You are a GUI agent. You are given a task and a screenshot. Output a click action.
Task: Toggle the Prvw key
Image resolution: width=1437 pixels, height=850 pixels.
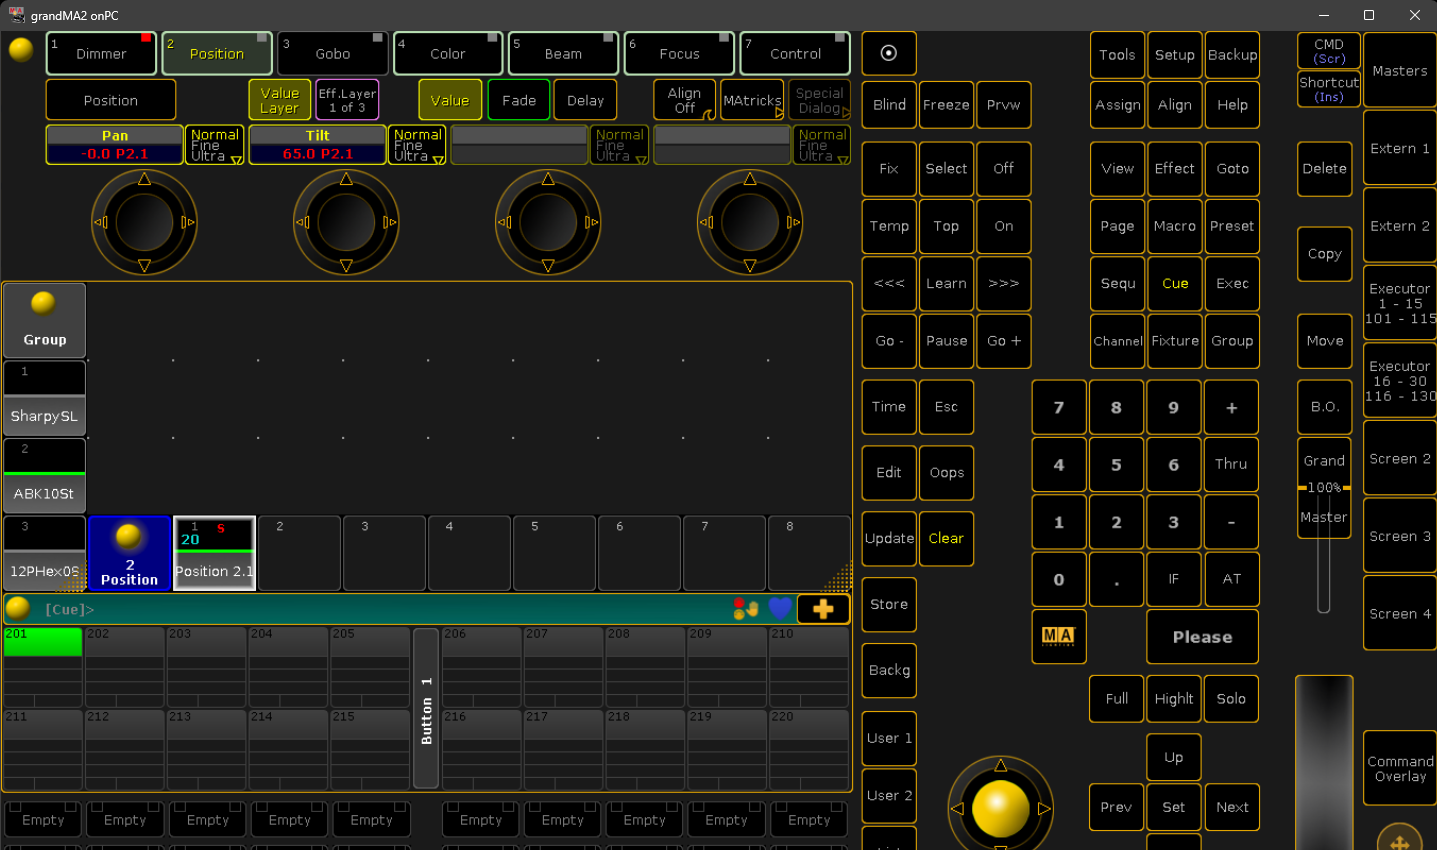pos(1004,105)
